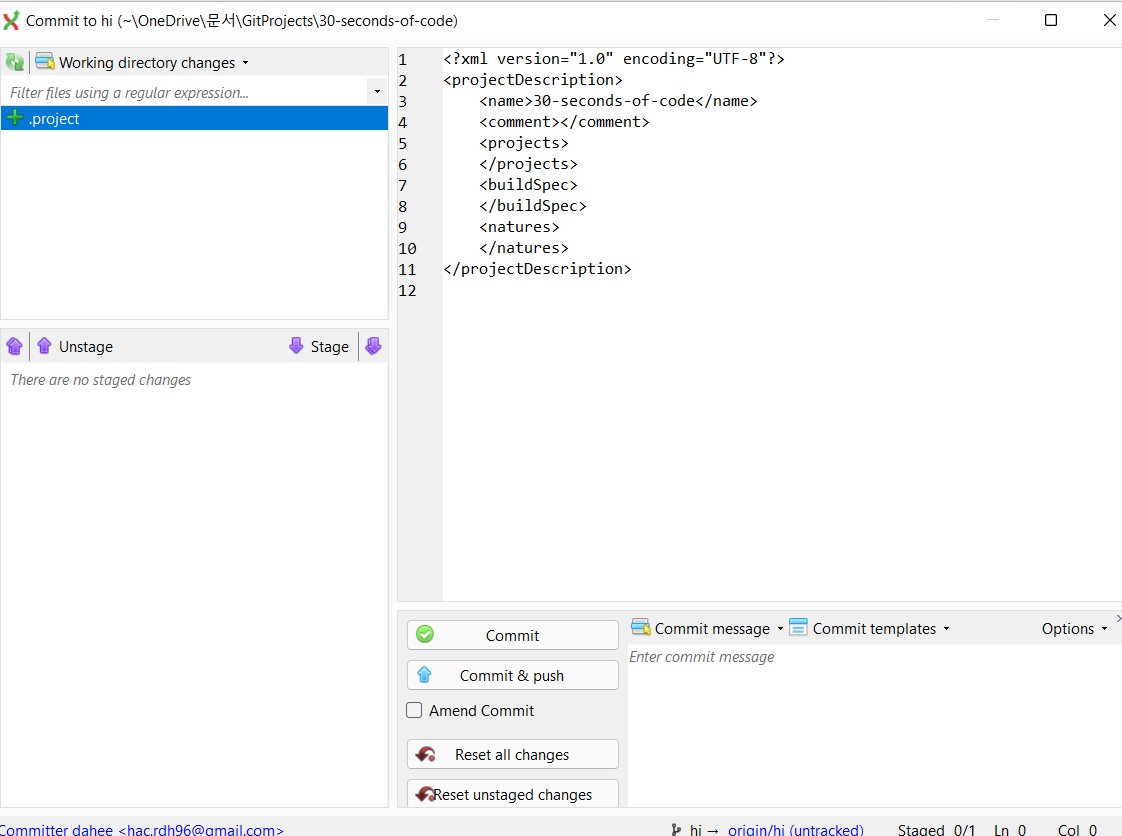Click the file filter regular expression field
The image size is (1122, 836).
[185, 92]
